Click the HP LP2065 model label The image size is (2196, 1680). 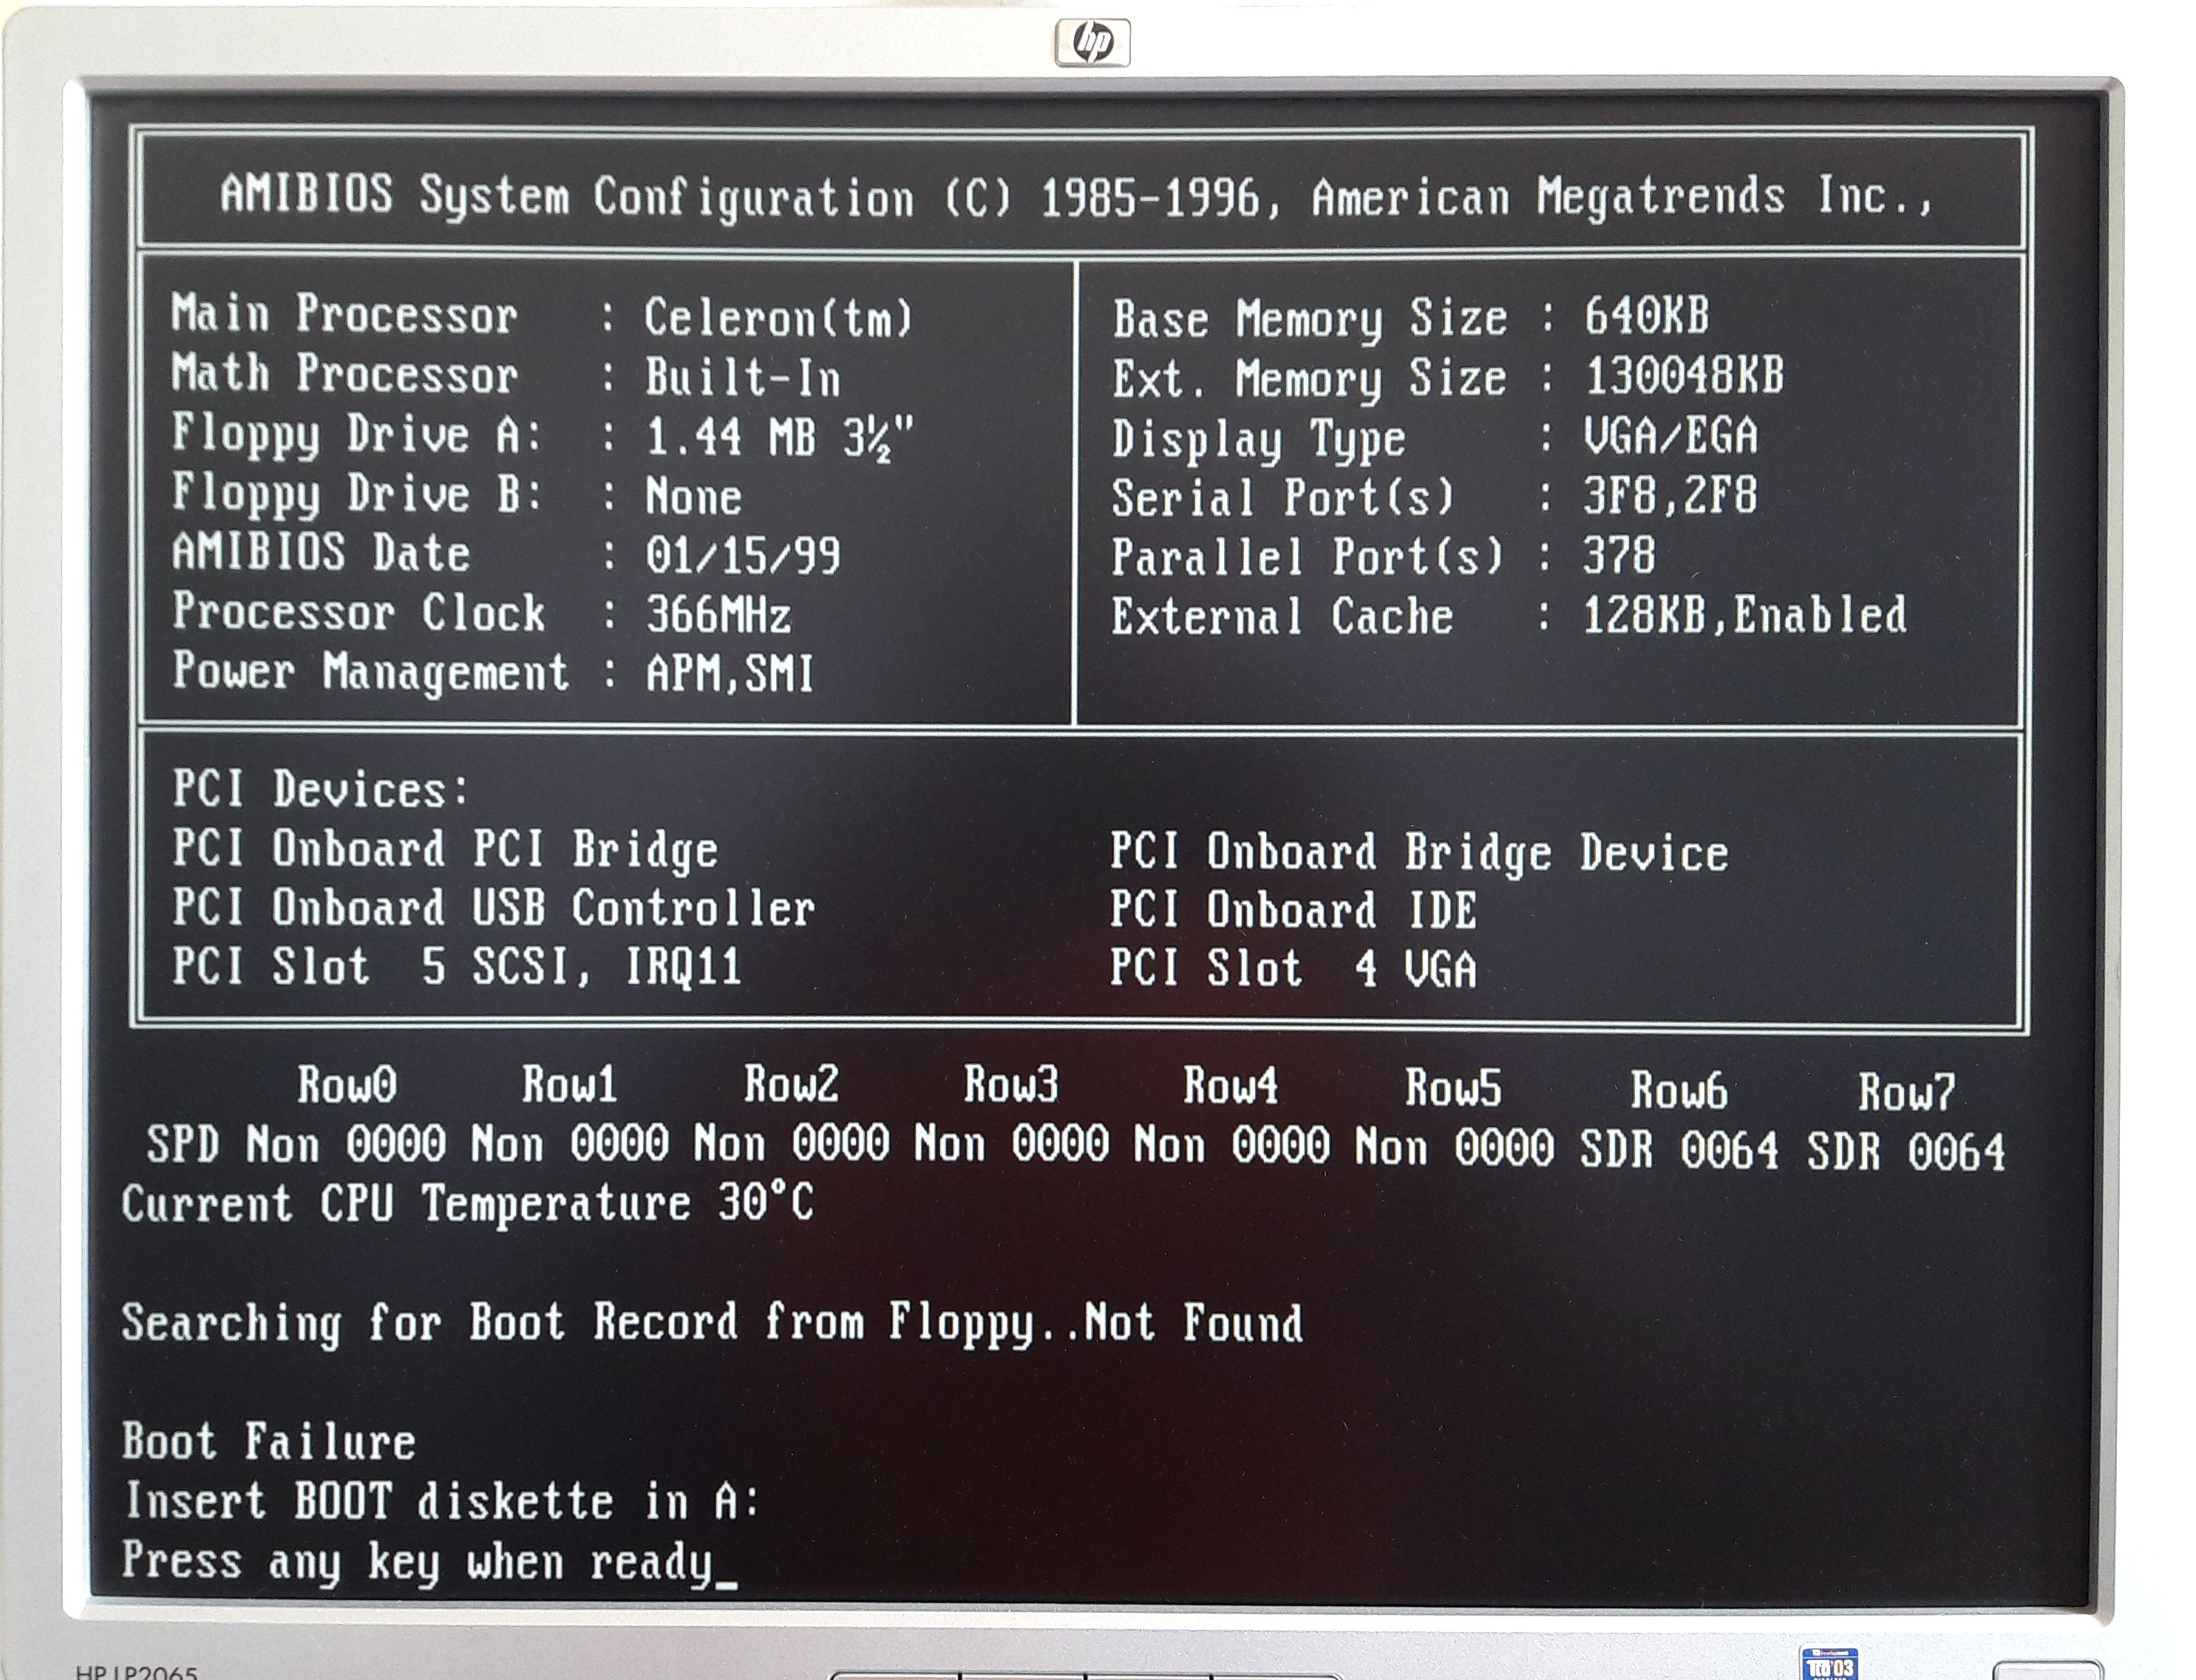tap(136, 1672)
